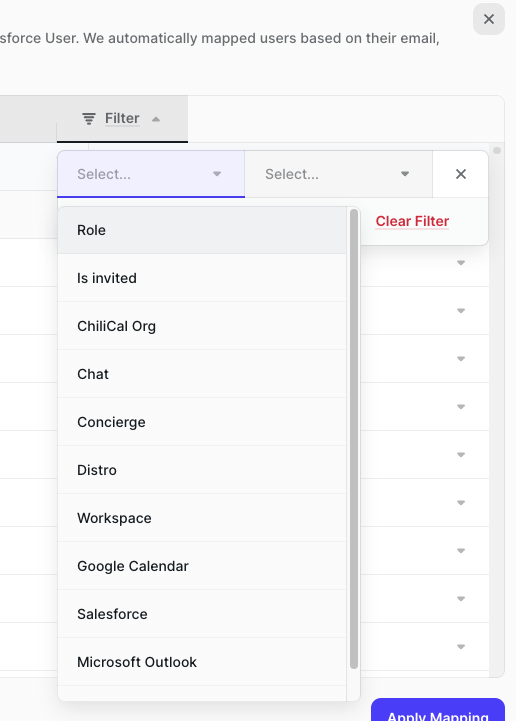
Task: Pick Distro from dropdown list
Action: tap(202, 470)
